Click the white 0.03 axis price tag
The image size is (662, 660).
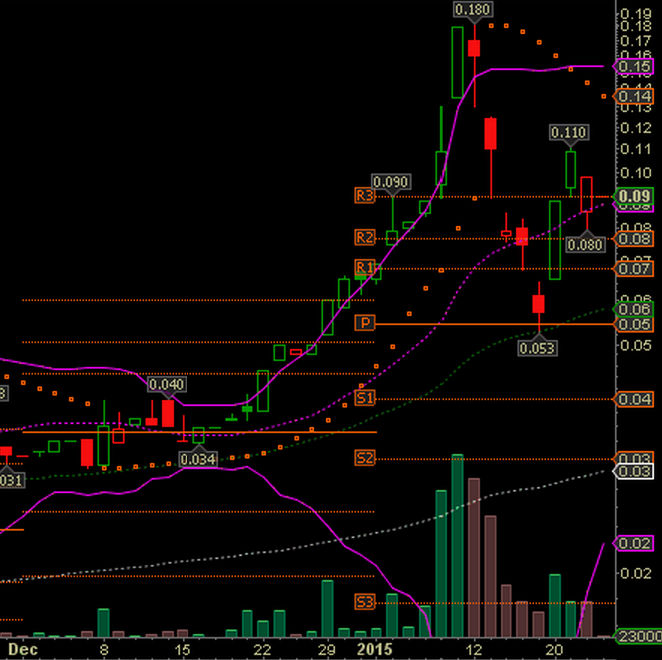coord(633,471)
